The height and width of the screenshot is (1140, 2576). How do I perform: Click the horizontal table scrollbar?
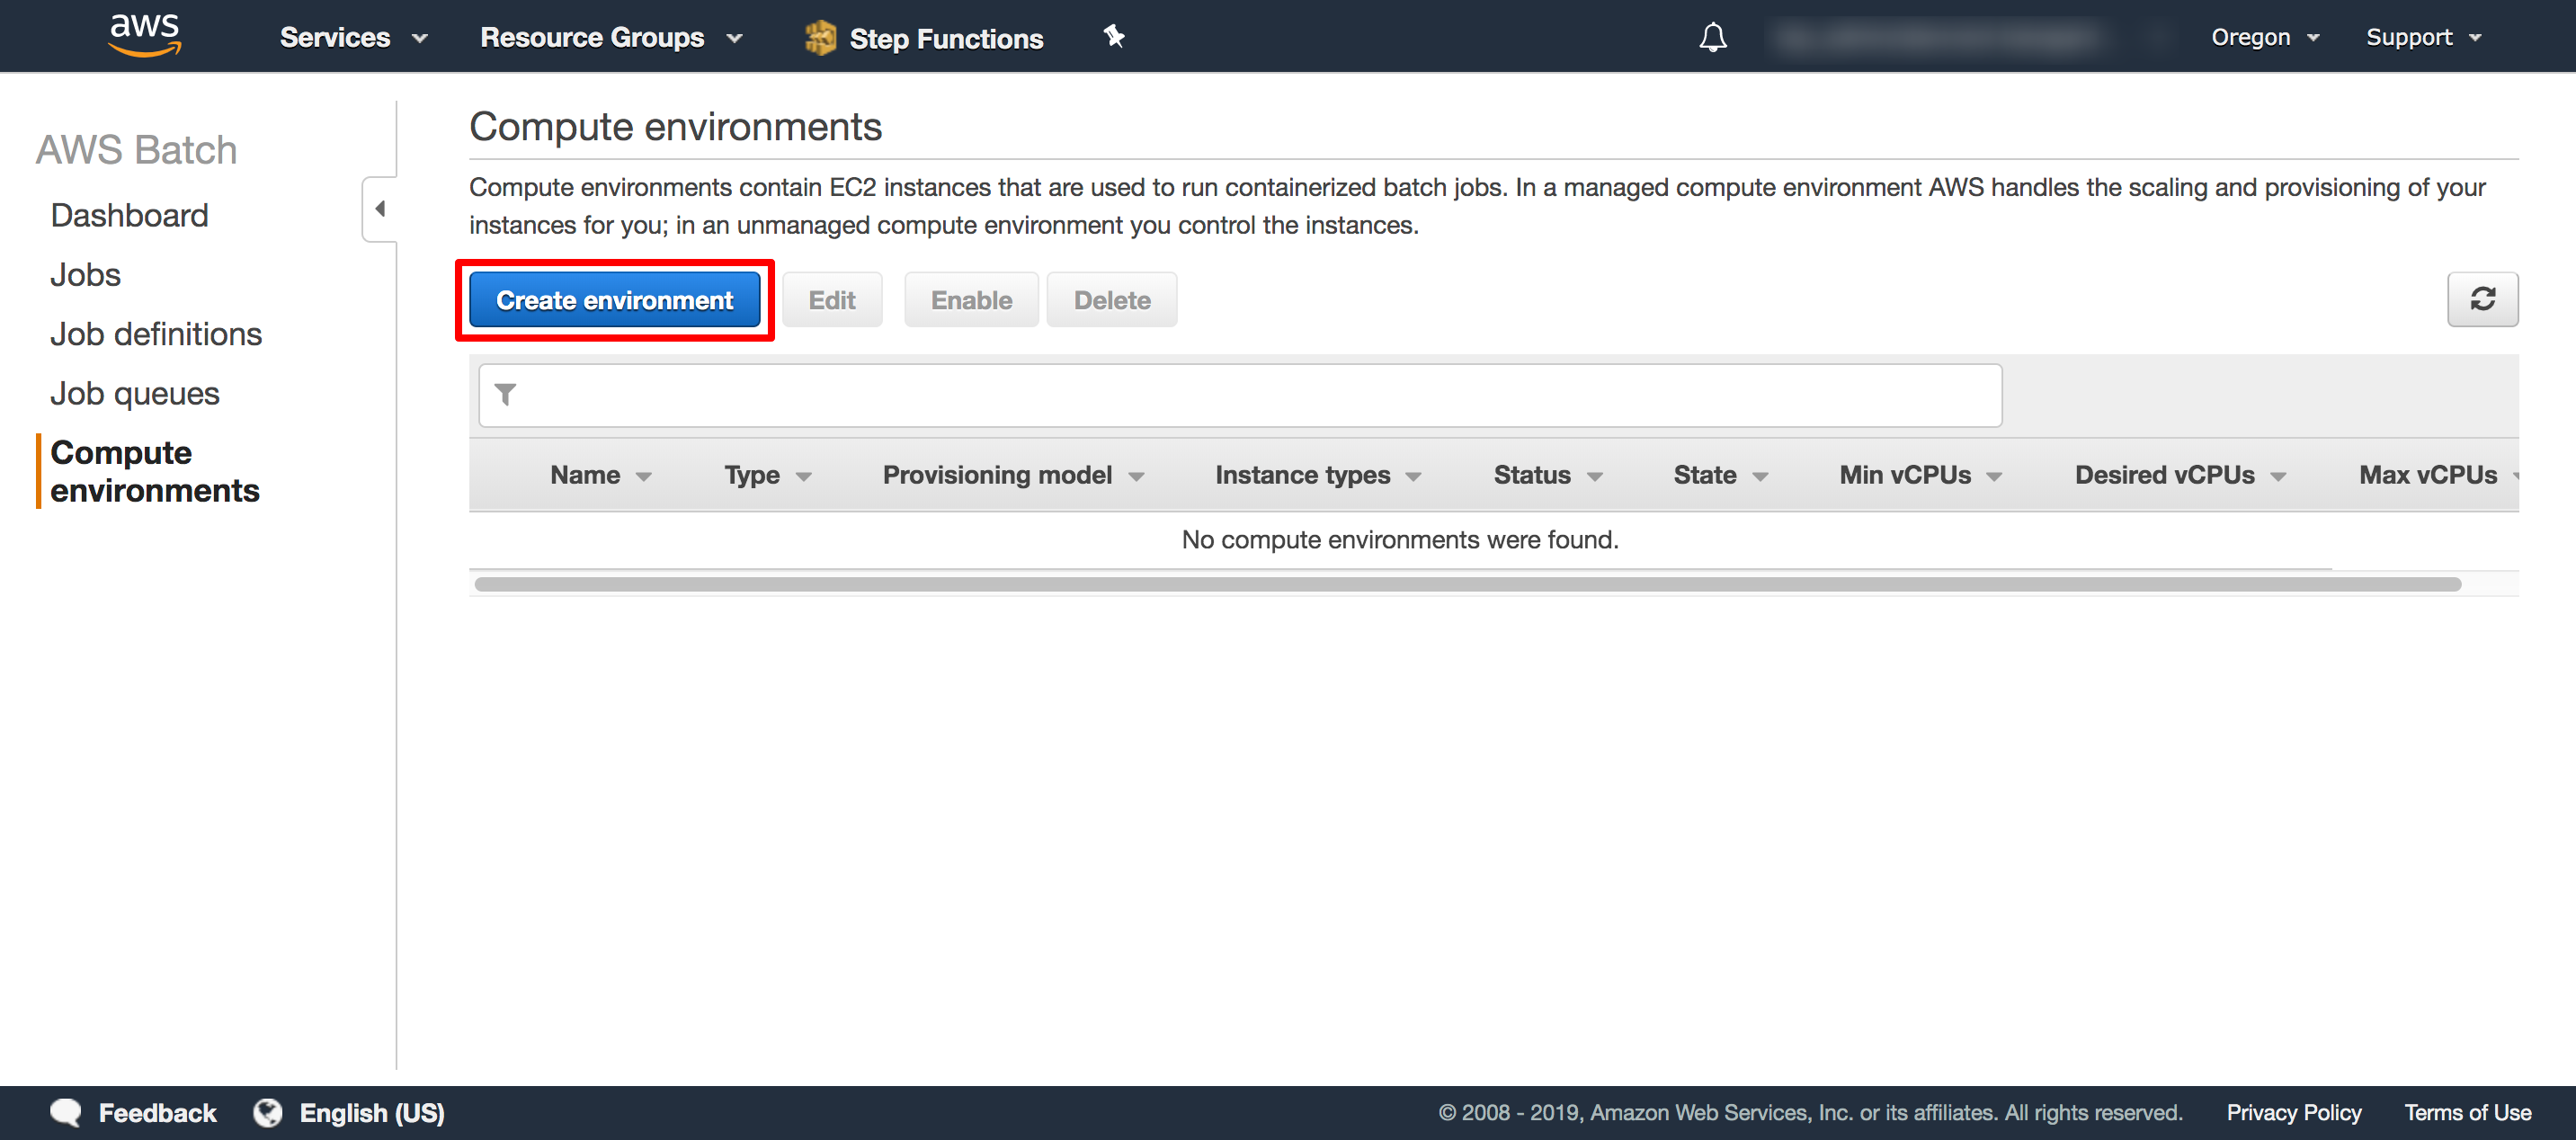[1467, 584]
